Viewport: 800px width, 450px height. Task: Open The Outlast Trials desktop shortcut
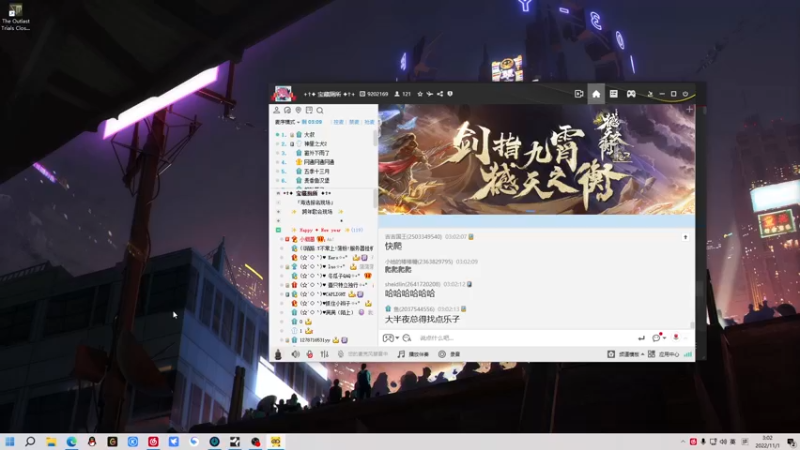16,17
